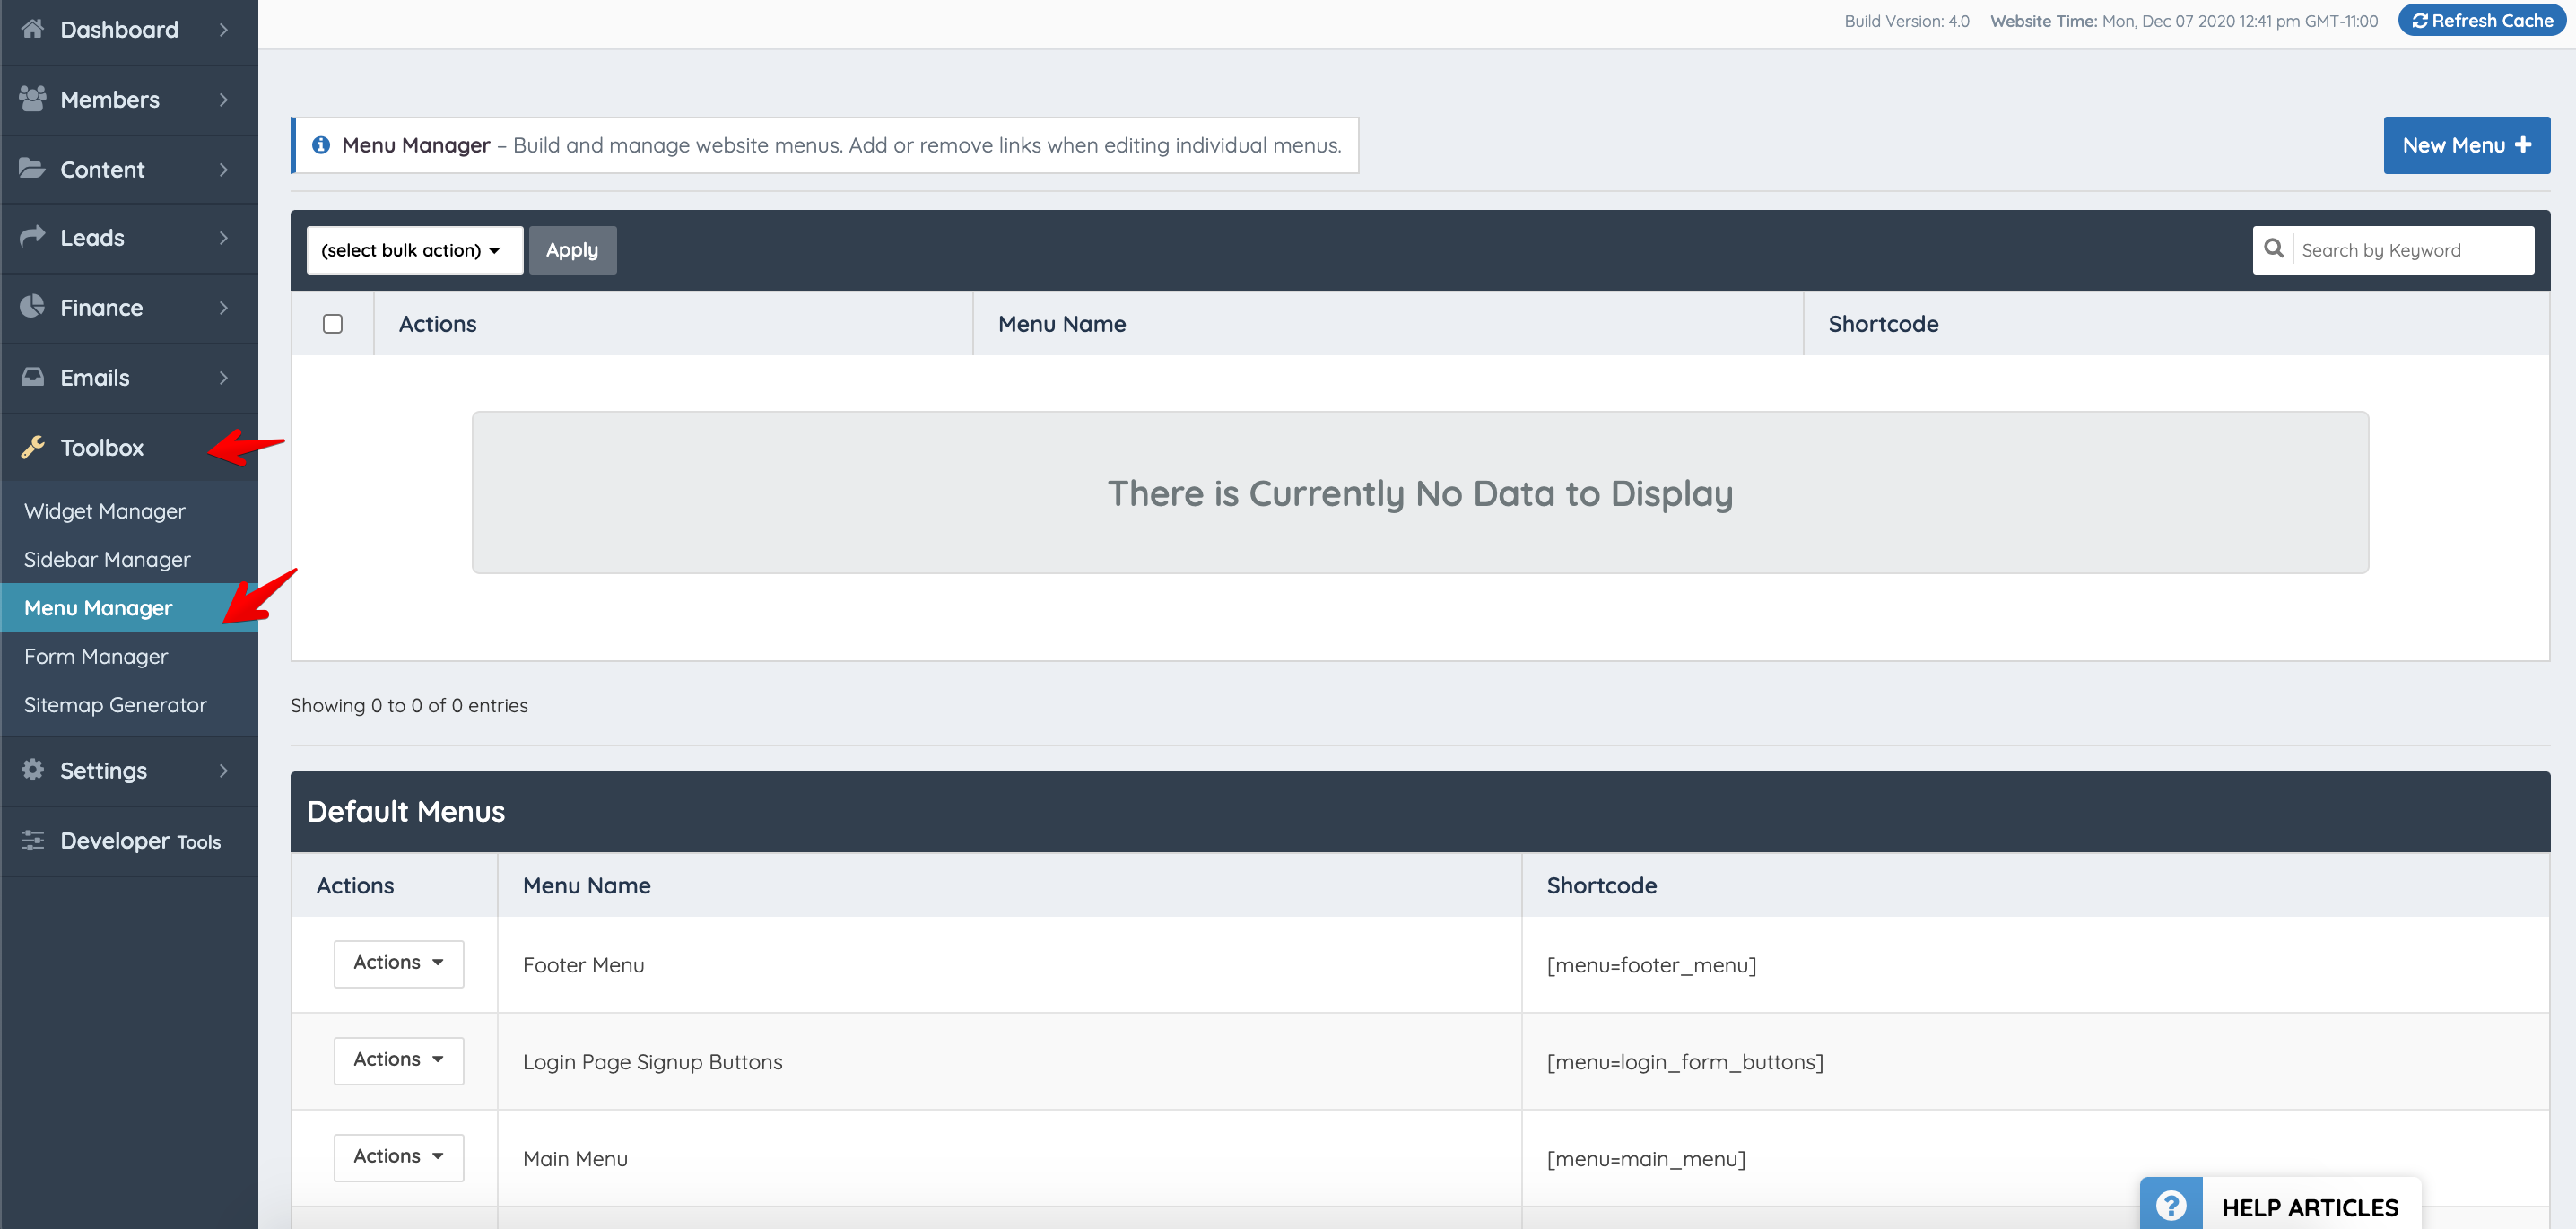Click the Dashboard home icon
The height and width of the screenshot is (1229, 2576).
coord(32,29)
